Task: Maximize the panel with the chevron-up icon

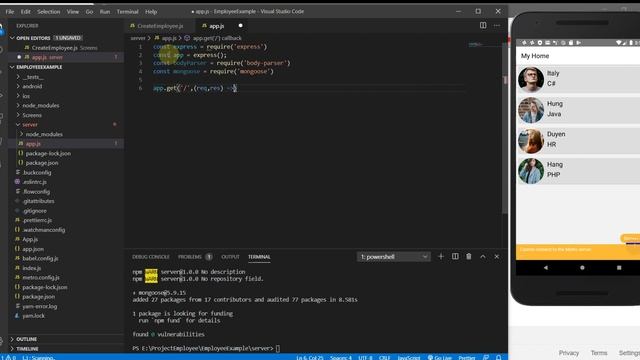Action: [x=483, y=257]
